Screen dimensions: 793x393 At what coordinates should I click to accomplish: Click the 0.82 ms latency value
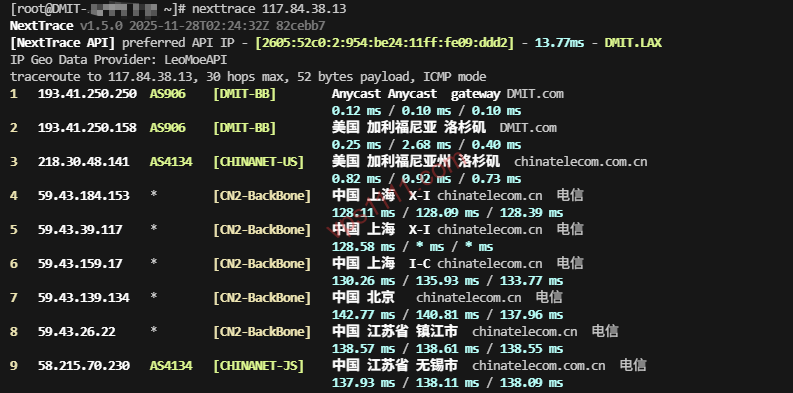point(356,179)
